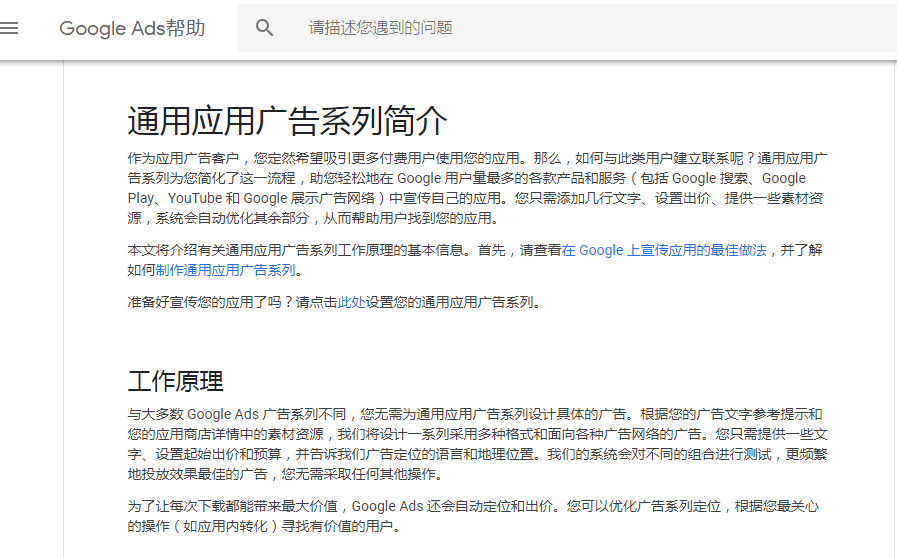The height and width of the screenshot is (558, 897).
Task: Open link 在 Google 上宣传应用的最佳做法
Action: pos(664,250)
